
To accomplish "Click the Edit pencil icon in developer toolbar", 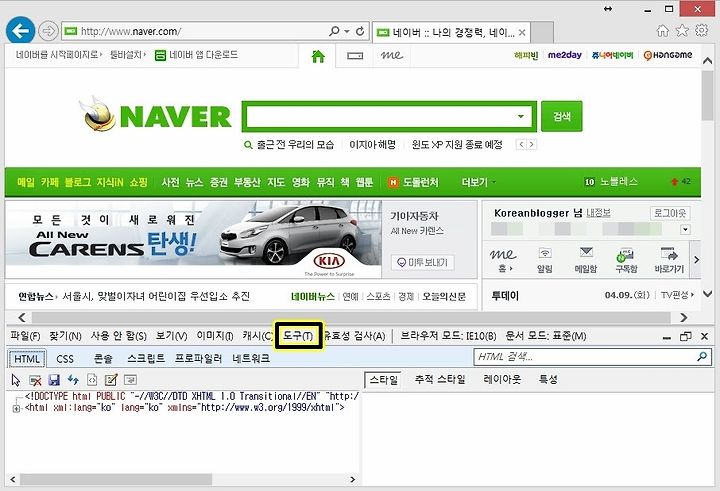I will click(111, 380).
